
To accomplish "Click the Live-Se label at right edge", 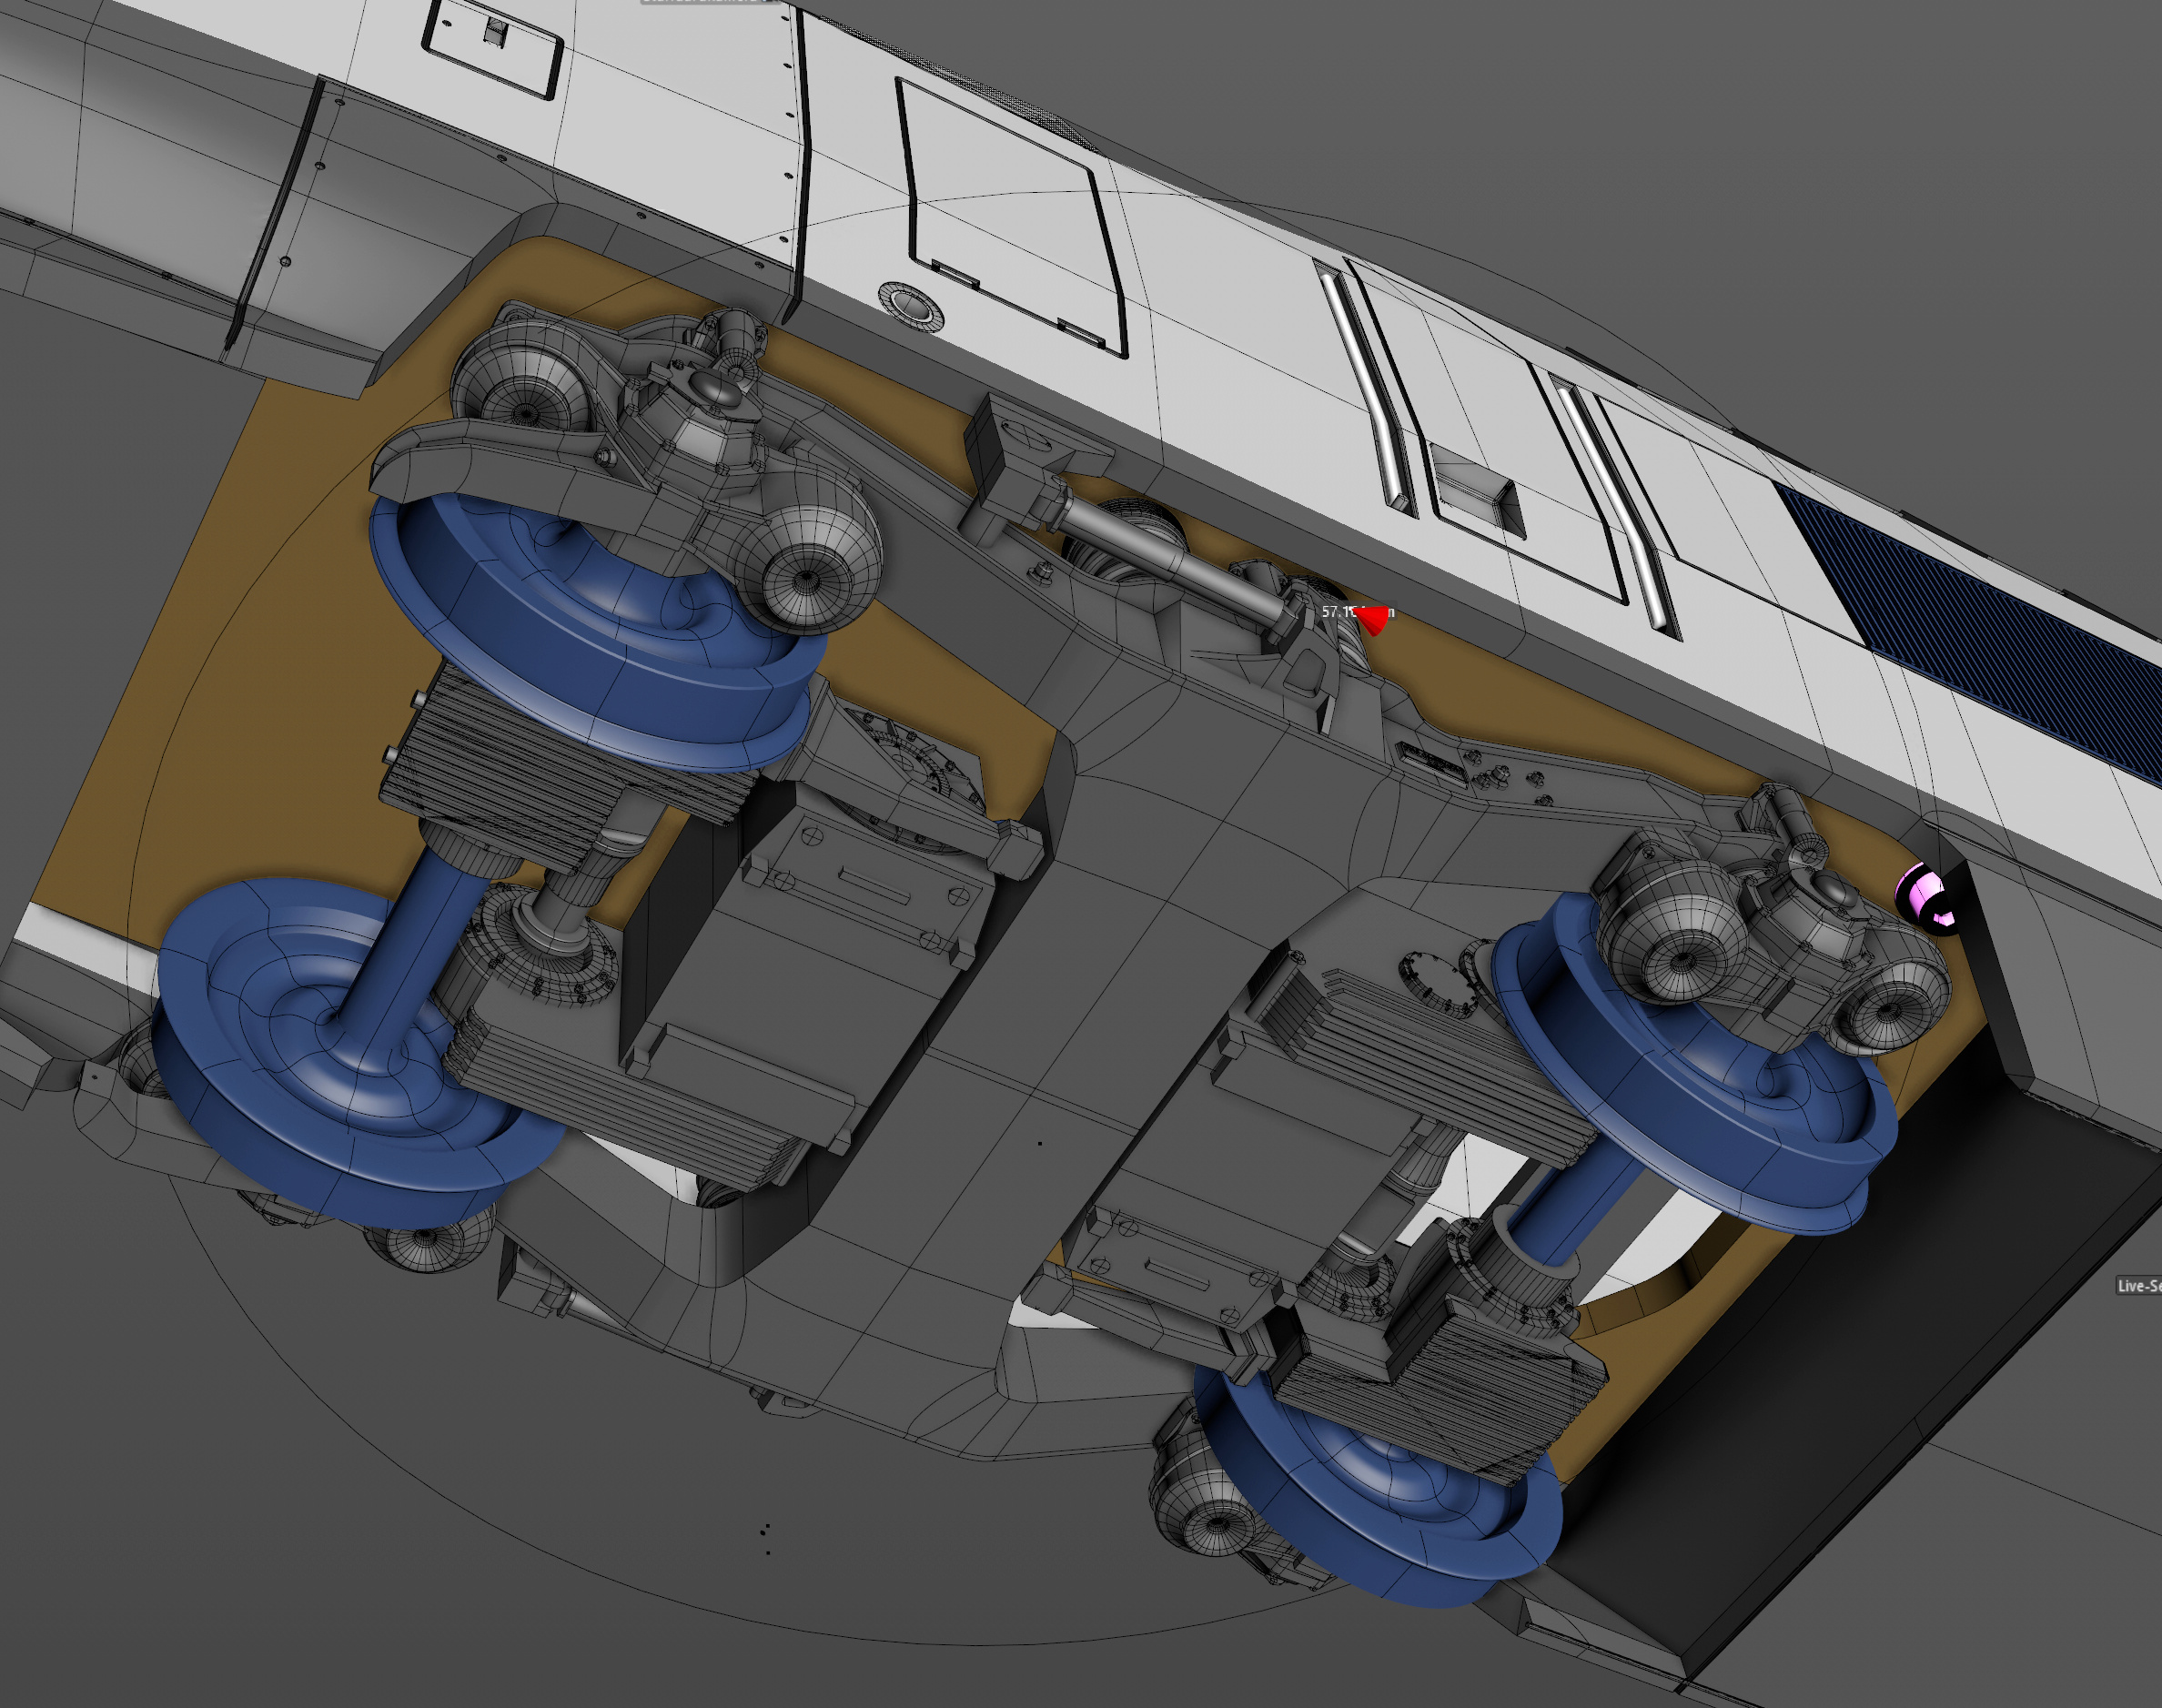I will 2140,1286.
